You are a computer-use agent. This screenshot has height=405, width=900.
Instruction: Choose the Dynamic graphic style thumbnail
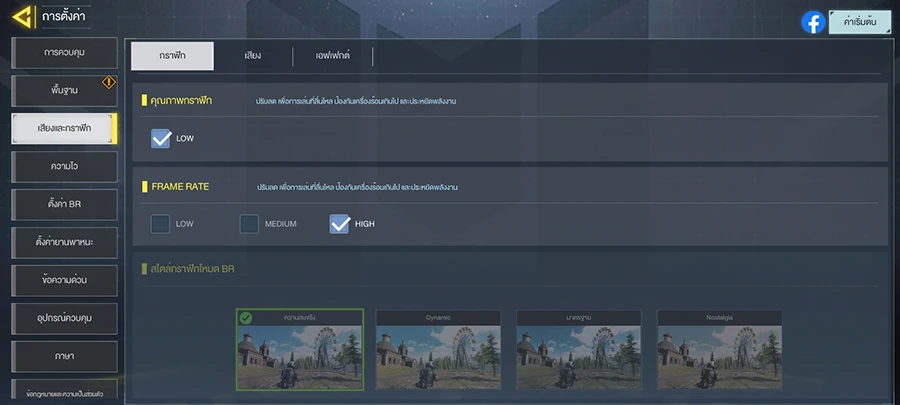tap(438, 352)
